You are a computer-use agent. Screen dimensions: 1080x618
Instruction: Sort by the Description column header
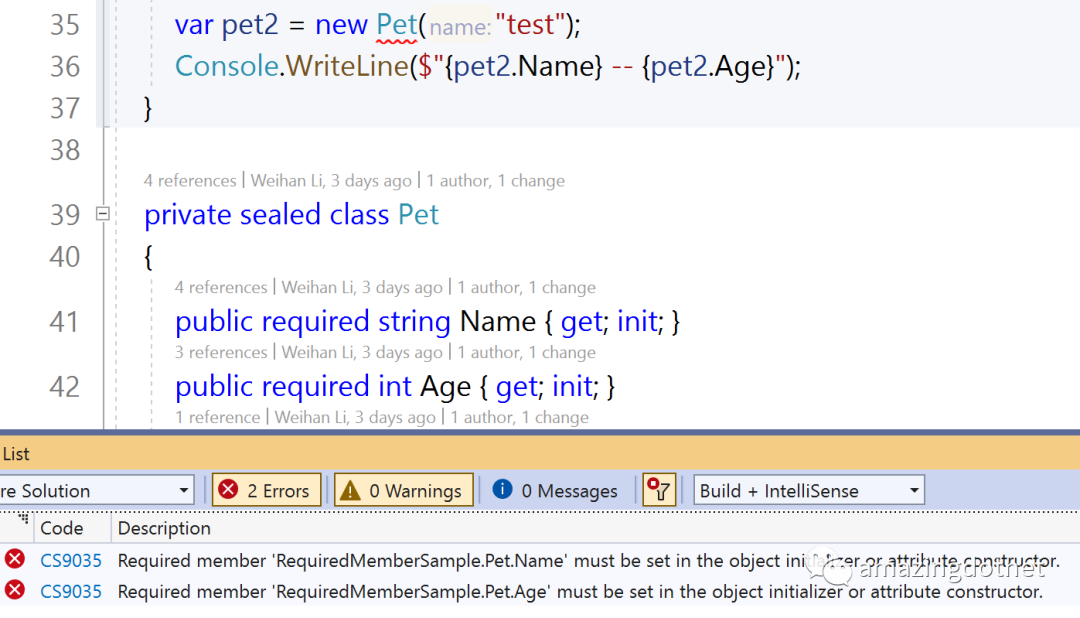click(164, 528)
